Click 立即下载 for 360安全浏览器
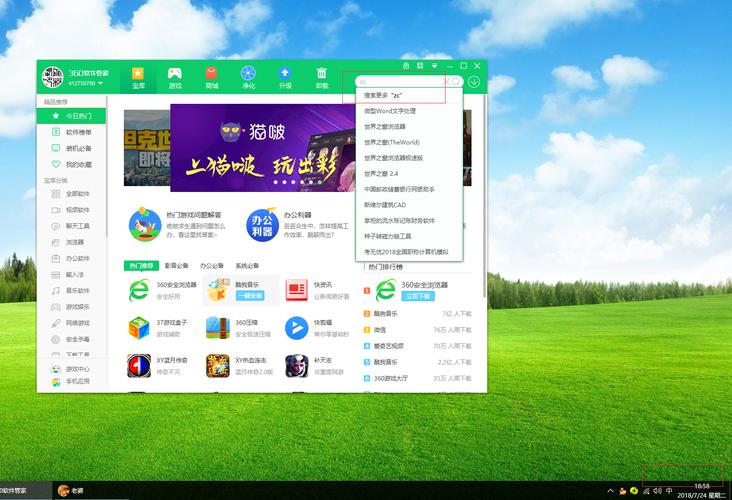 click(416, 296)
